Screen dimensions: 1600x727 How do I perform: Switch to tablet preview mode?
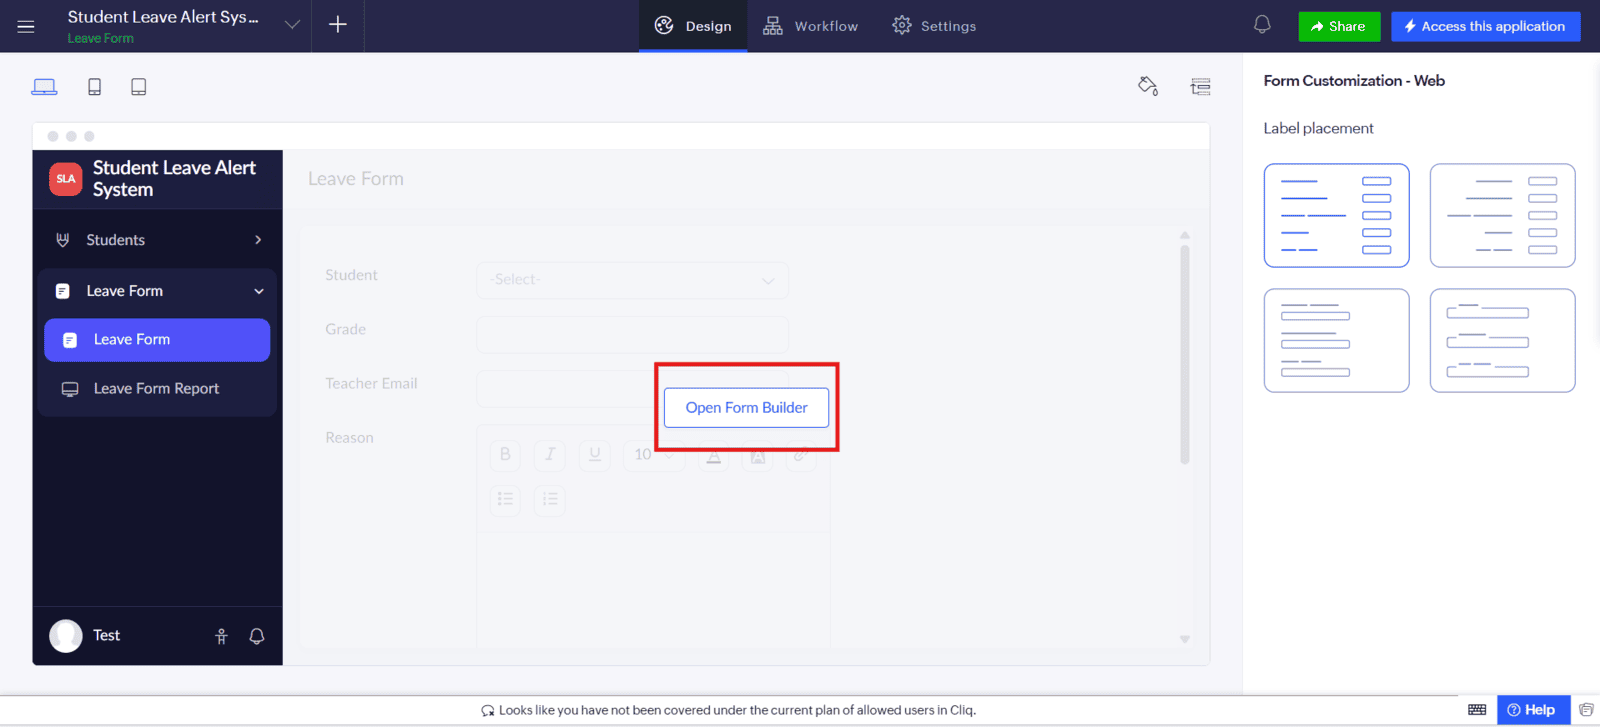[x=139, y=87]
